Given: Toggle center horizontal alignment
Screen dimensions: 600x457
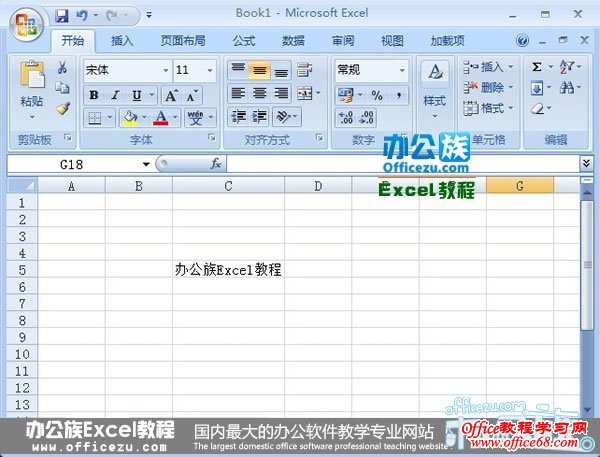Looking at the screenshot, I should tap(259, 93).
